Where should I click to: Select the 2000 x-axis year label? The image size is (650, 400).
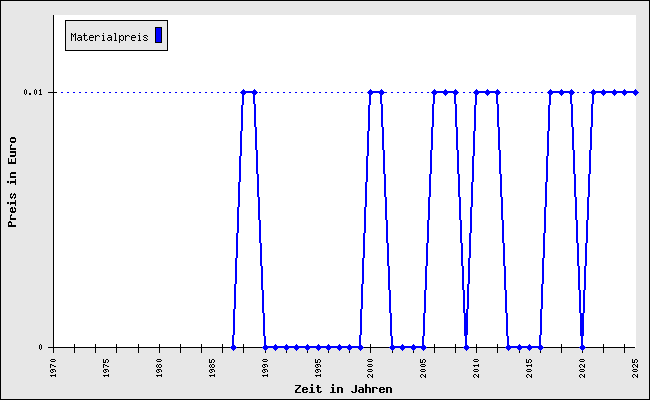pos(371,365)
